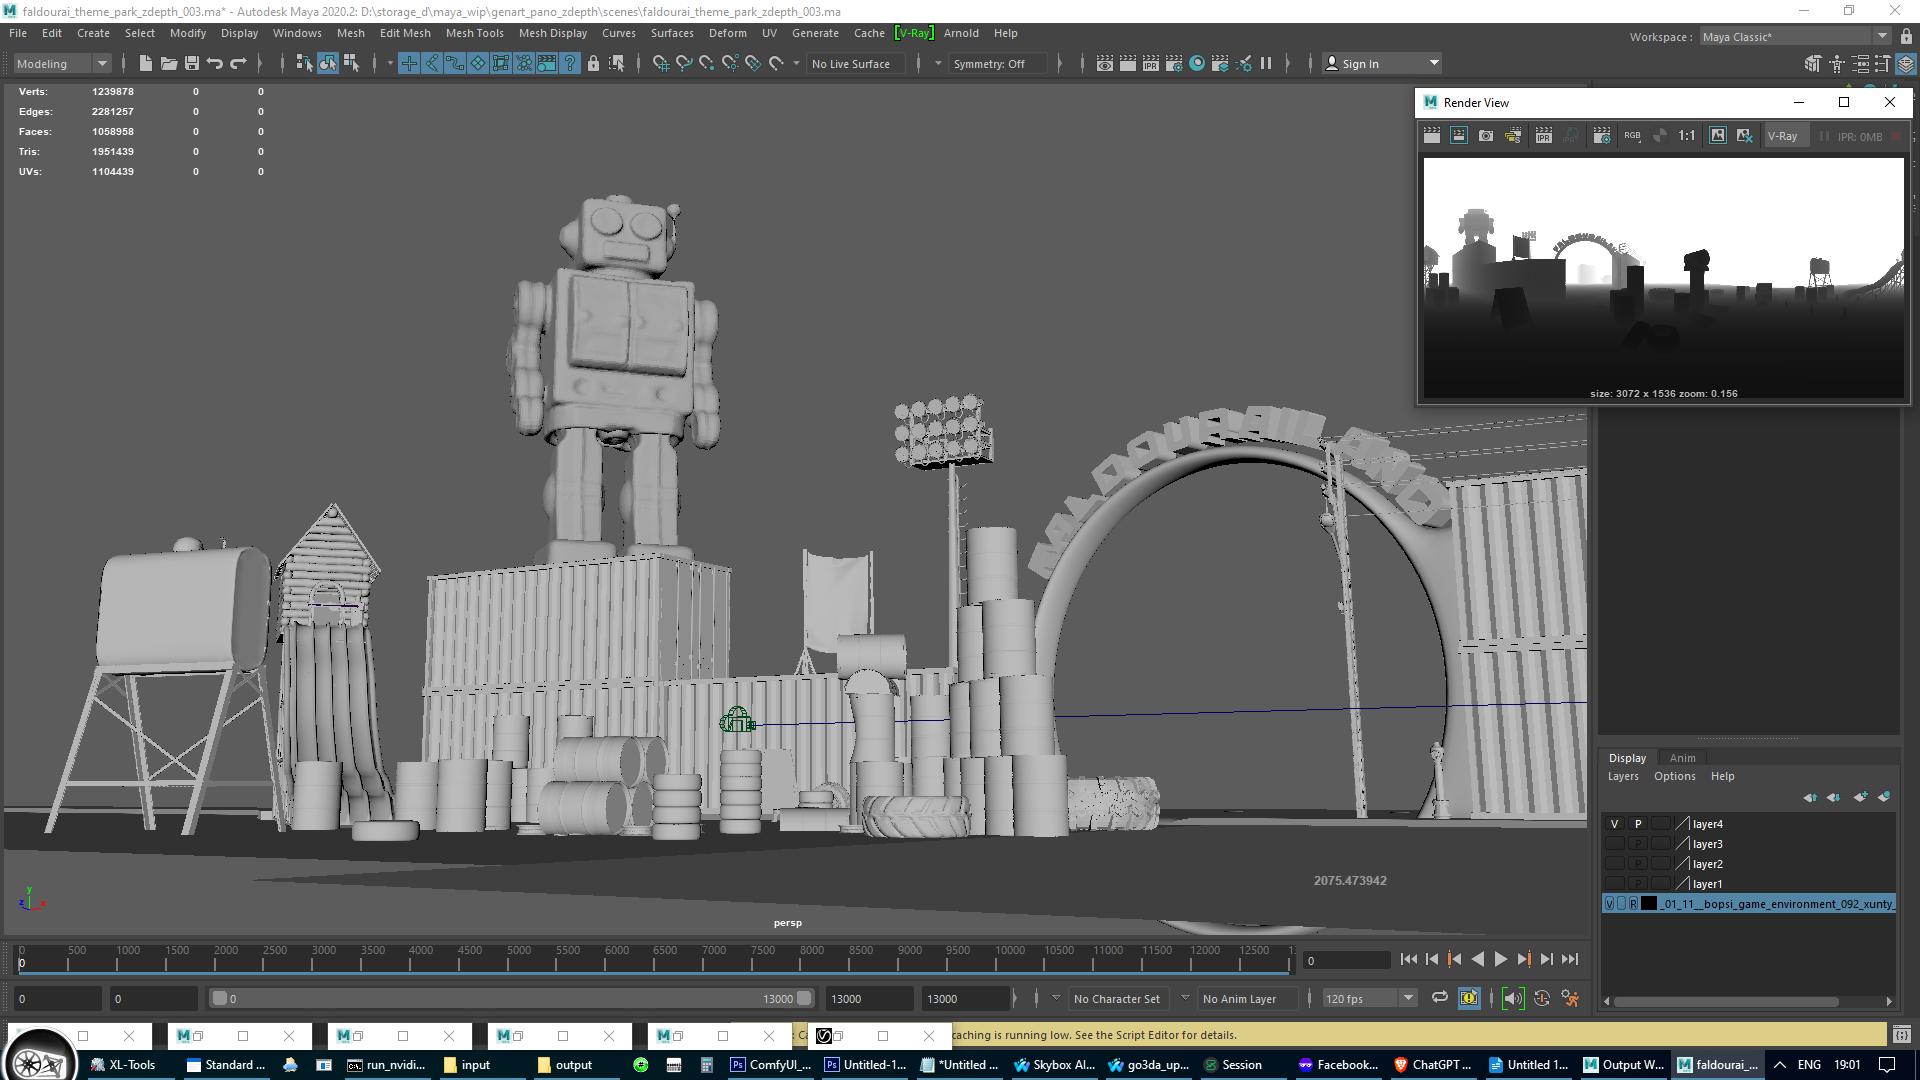Click the V-Ray button in Render View

[x=1784, y=135]
